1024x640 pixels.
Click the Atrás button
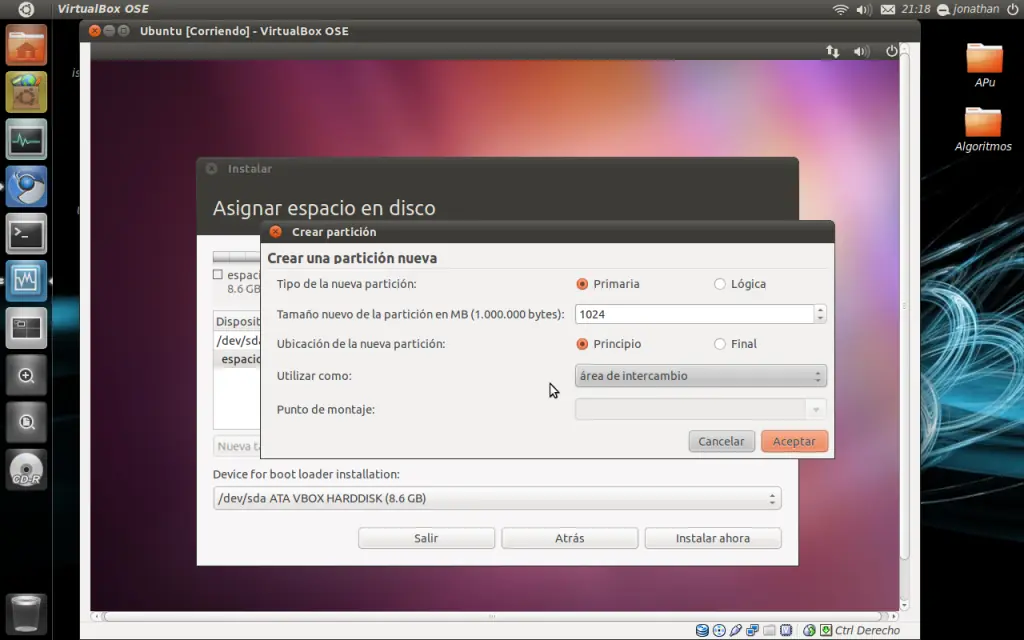569,538
